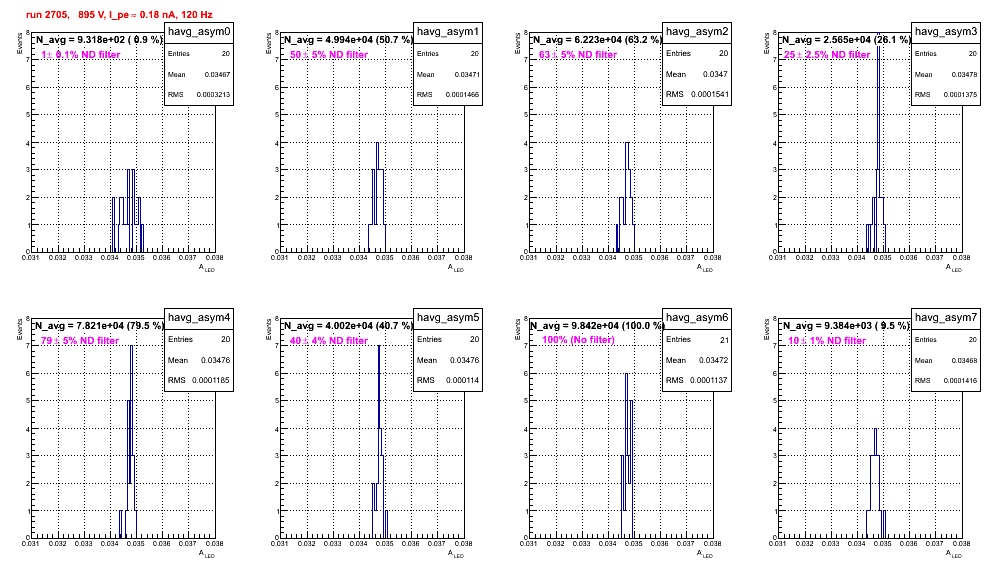Viewport: 996px width, 572px height.
Task: Click the N_avg = 4.002e+04 label
Action: (349, 325)
